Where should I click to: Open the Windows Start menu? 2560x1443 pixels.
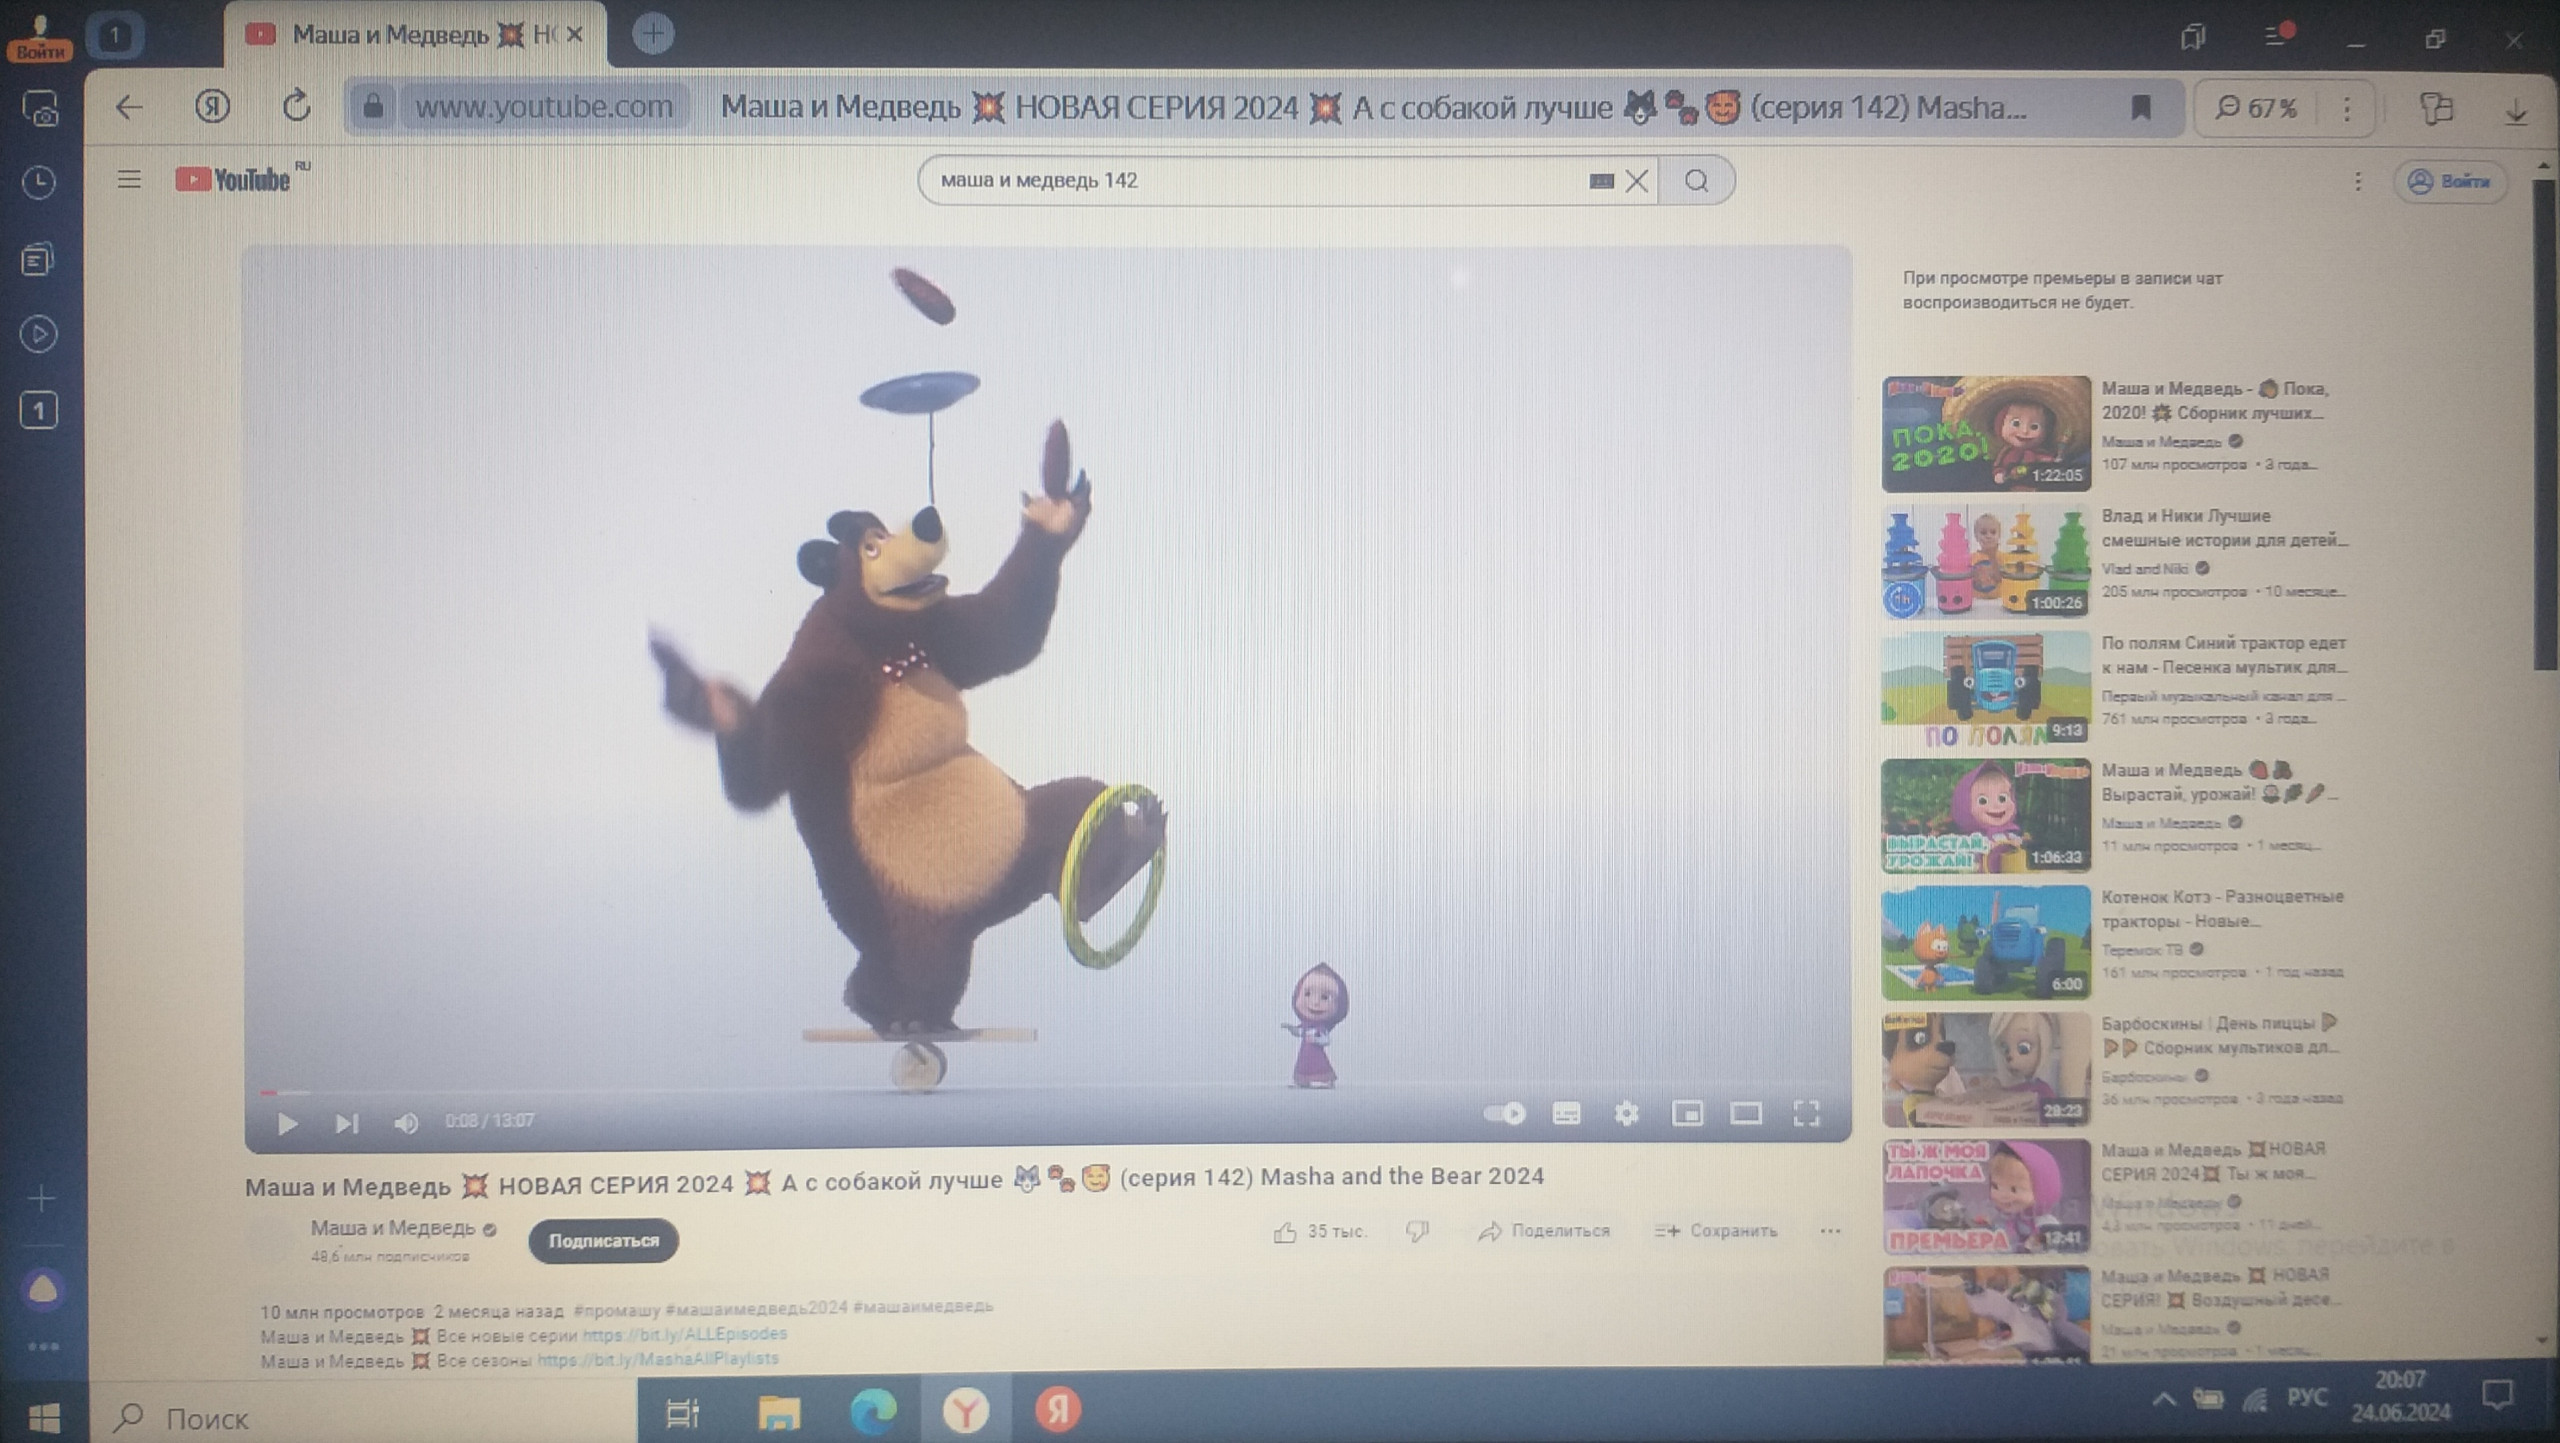[x=44, y=1416]
